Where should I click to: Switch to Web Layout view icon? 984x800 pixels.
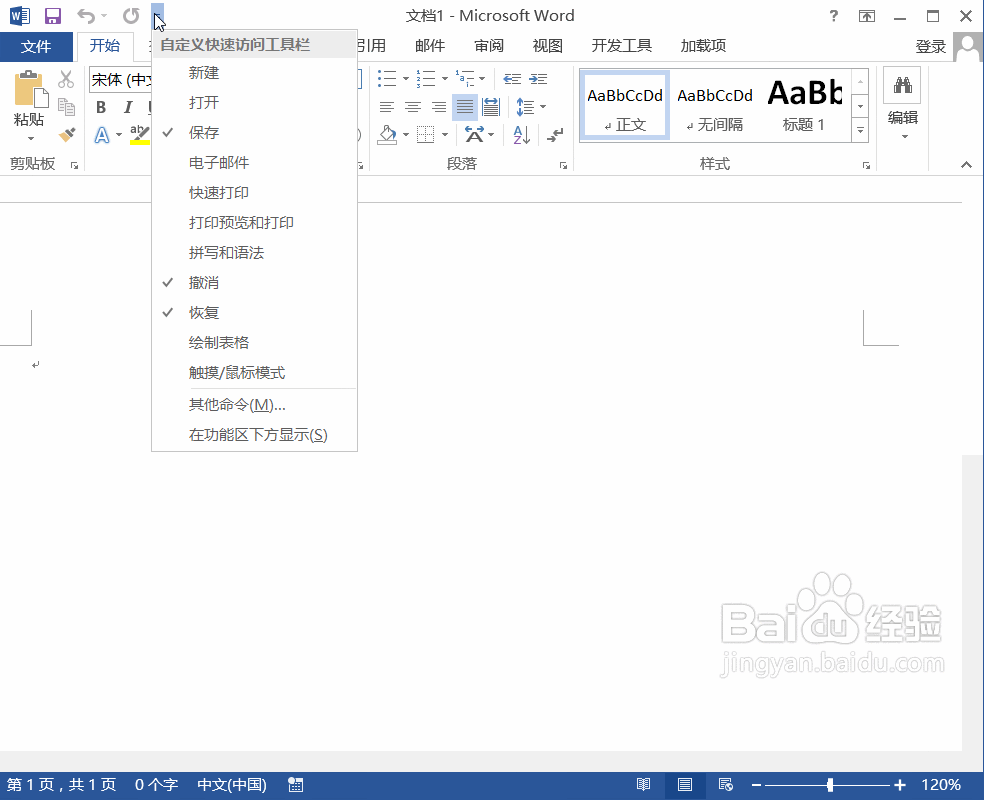pyautogui.click(x=725, y=784)
